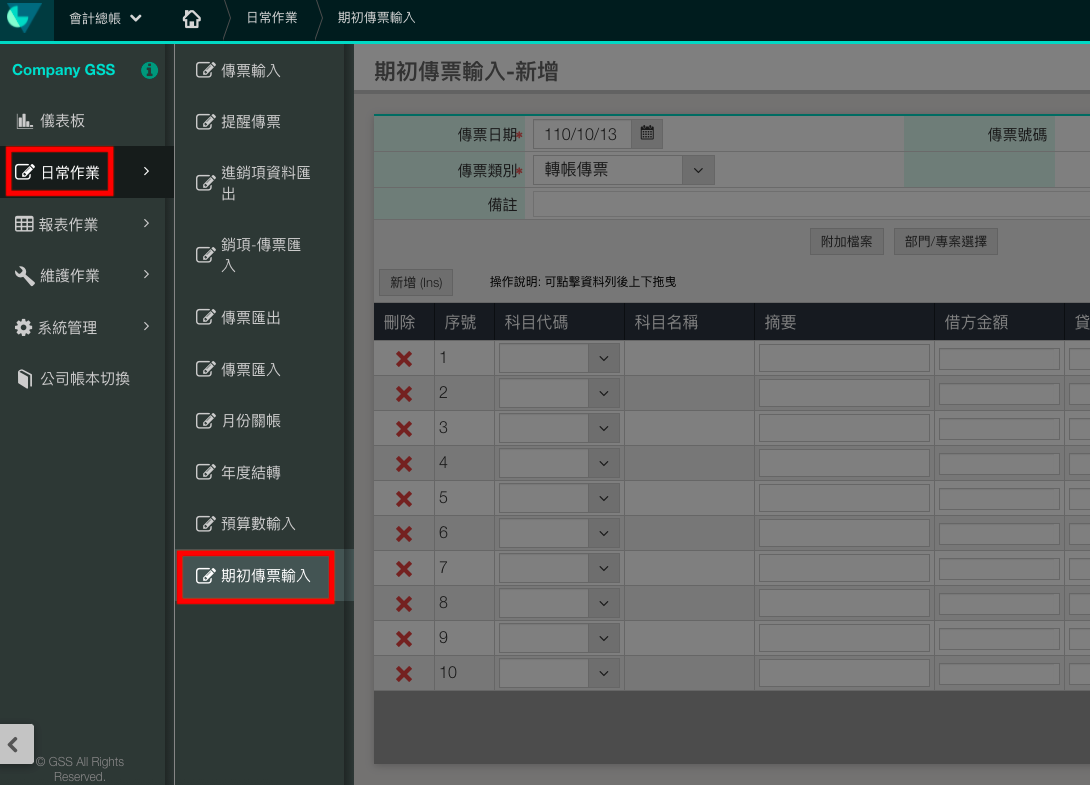
Task: Open 月份關帳 from the submenu
Action: click(x=250, y=421)
